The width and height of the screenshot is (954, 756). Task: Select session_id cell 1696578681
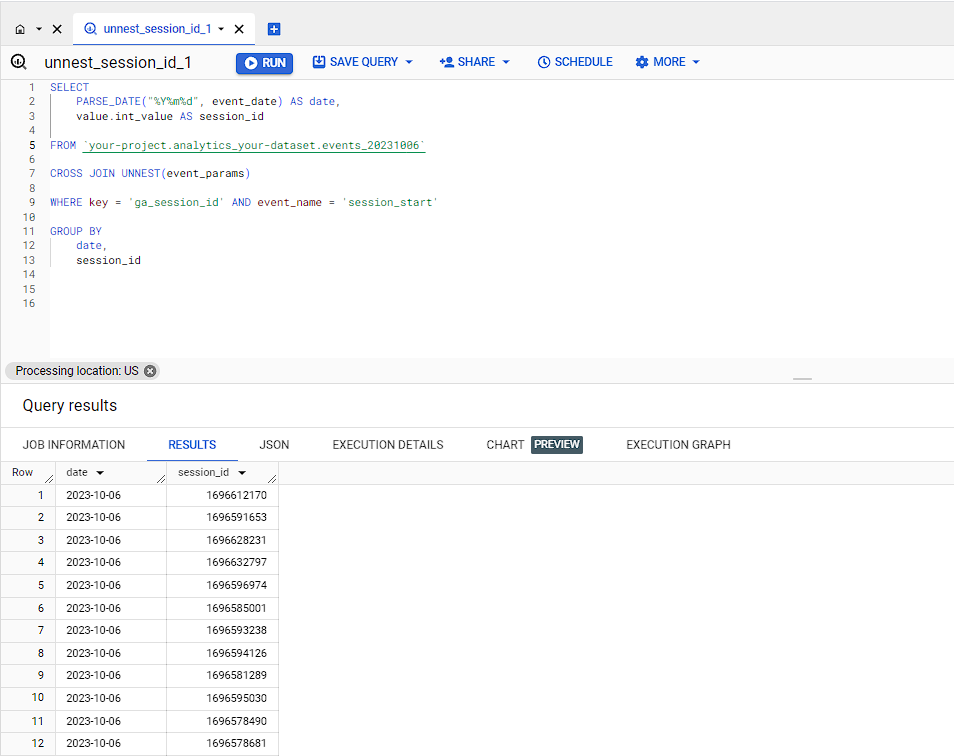click(x=222, y=744)
